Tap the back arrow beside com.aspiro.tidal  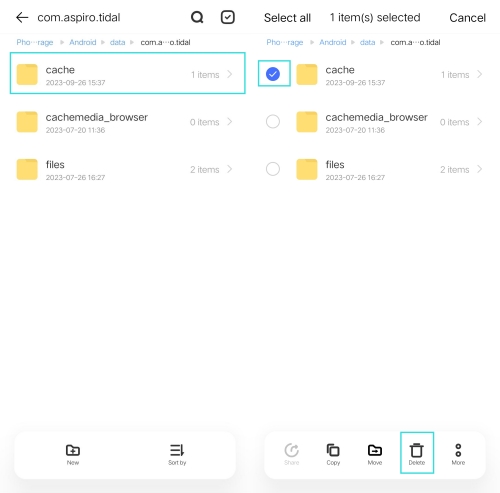pos(22,17)
